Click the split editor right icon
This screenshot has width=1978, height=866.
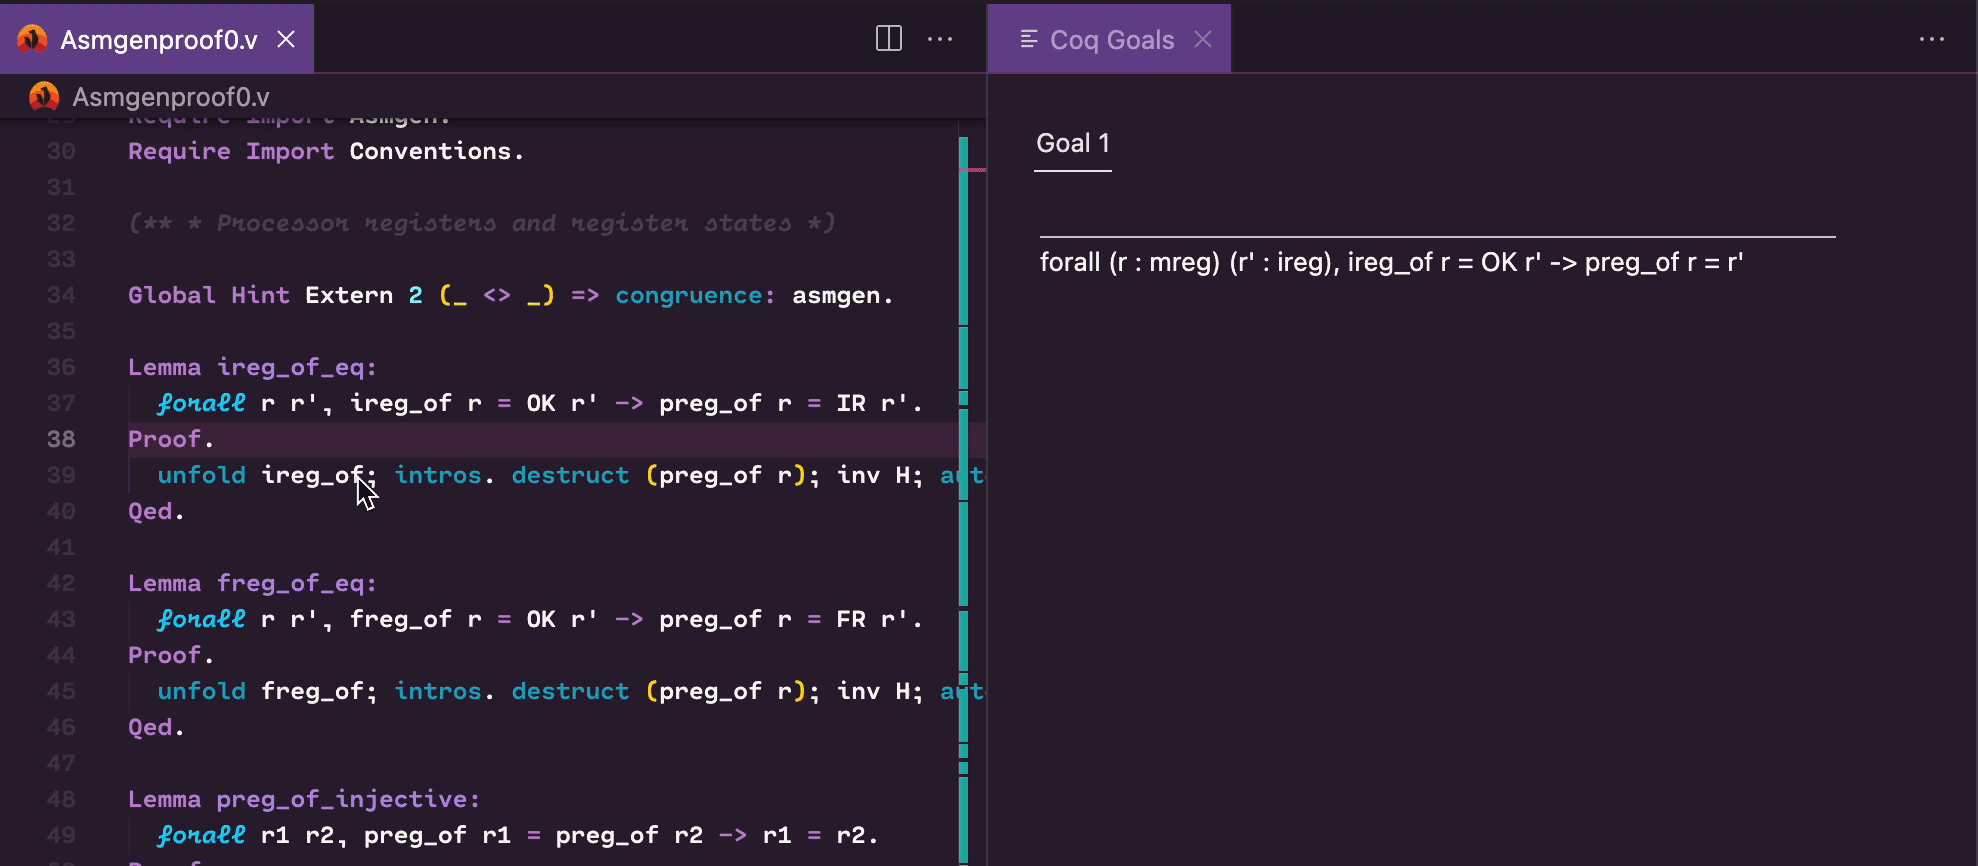coord(888,39)
